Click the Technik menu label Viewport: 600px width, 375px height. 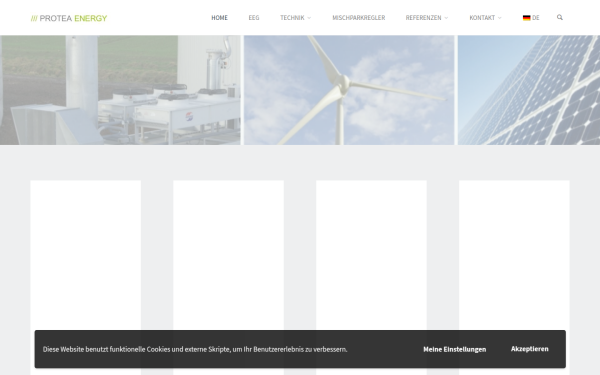click(292, 18)
